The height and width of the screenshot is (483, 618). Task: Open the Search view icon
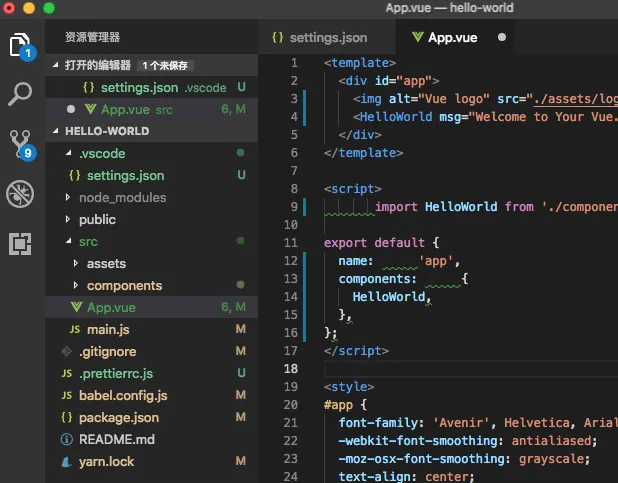(x=20, y=94)
